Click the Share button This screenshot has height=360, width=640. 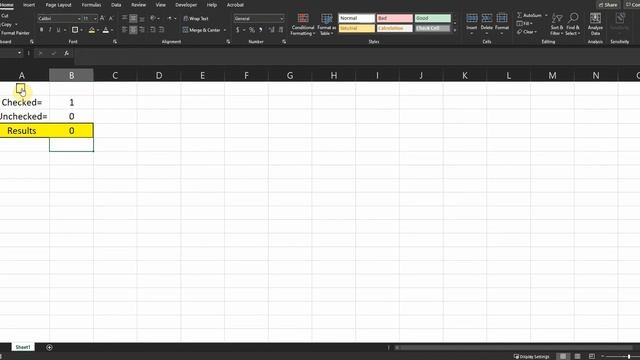tap(608, 5)
